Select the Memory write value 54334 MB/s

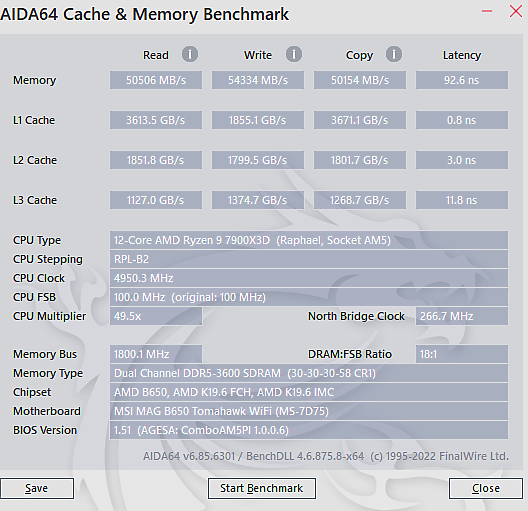click(258, 80)
